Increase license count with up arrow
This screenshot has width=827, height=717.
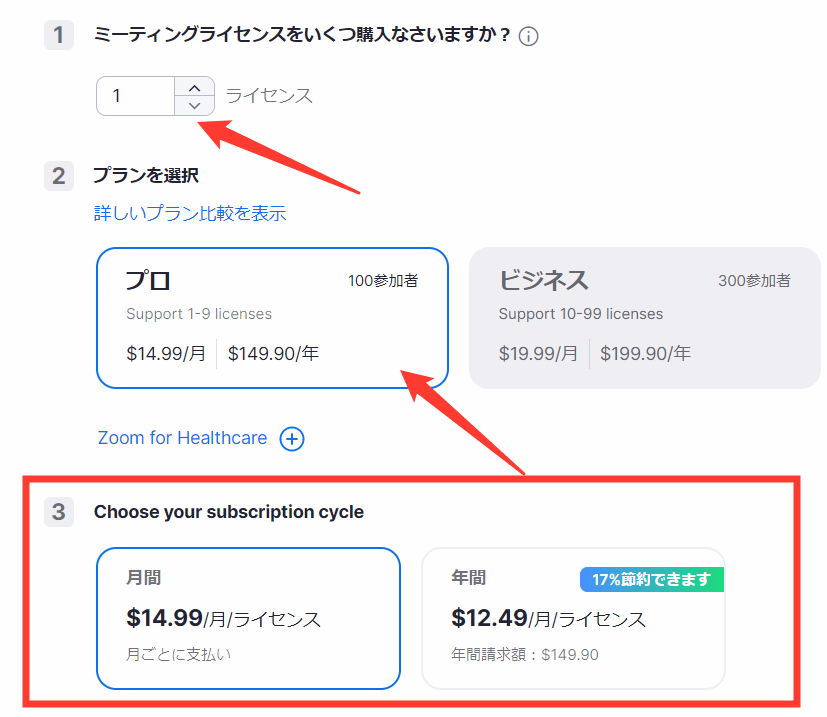[x=194, y=87]
